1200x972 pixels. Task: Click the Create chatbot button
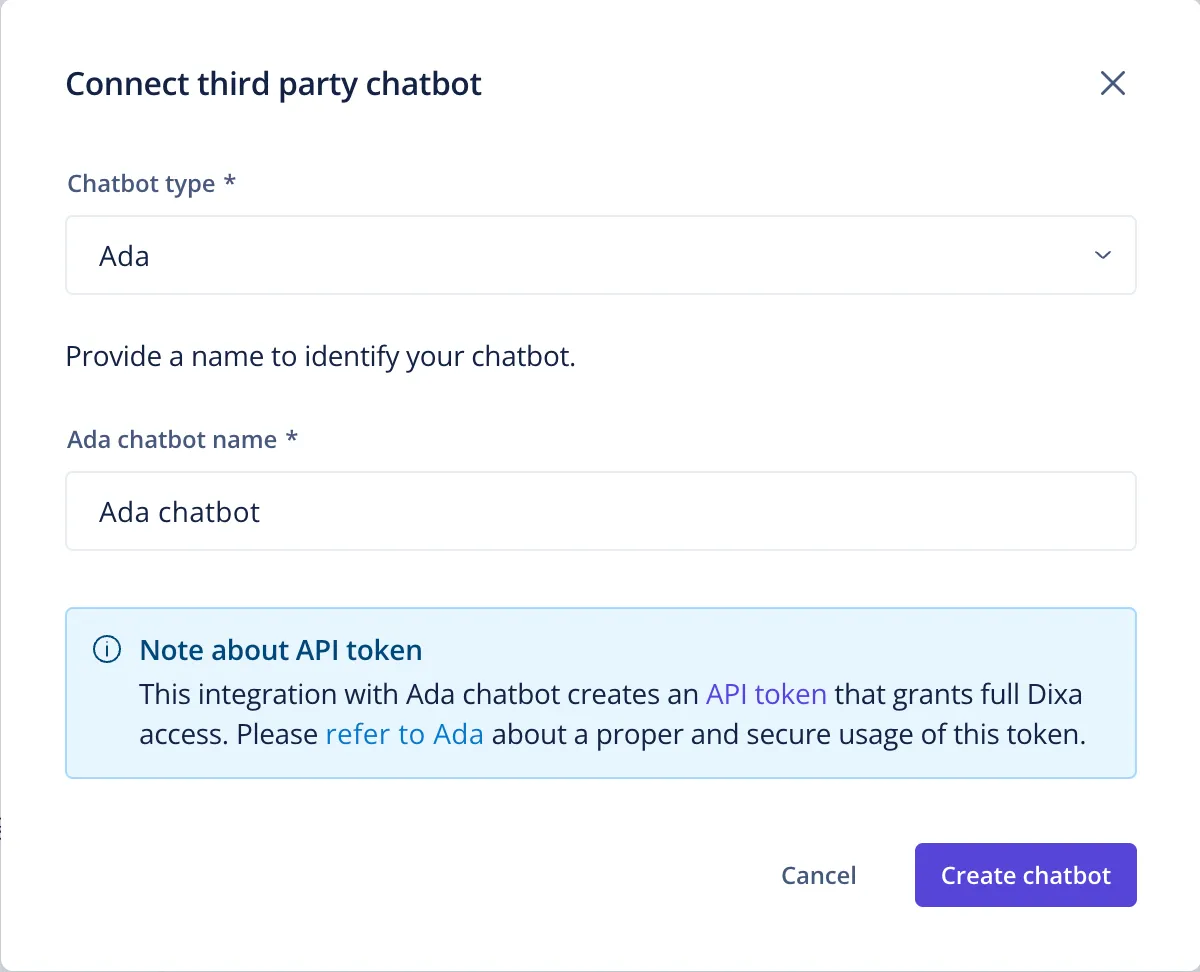point(1026,875)
